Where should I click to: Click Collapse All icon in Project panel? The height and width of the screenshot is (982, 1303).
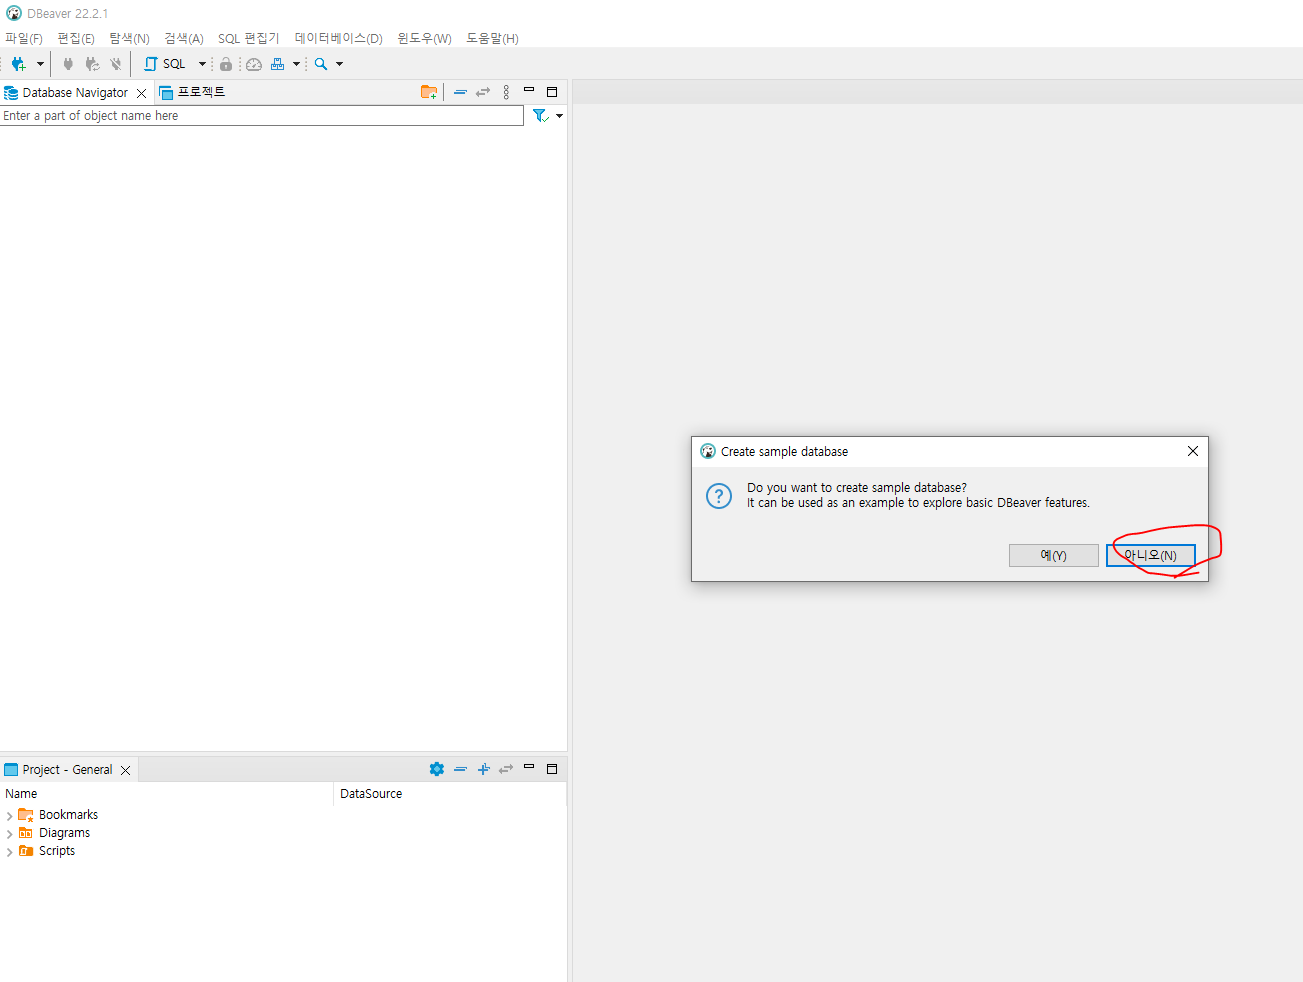click(460, 769)
